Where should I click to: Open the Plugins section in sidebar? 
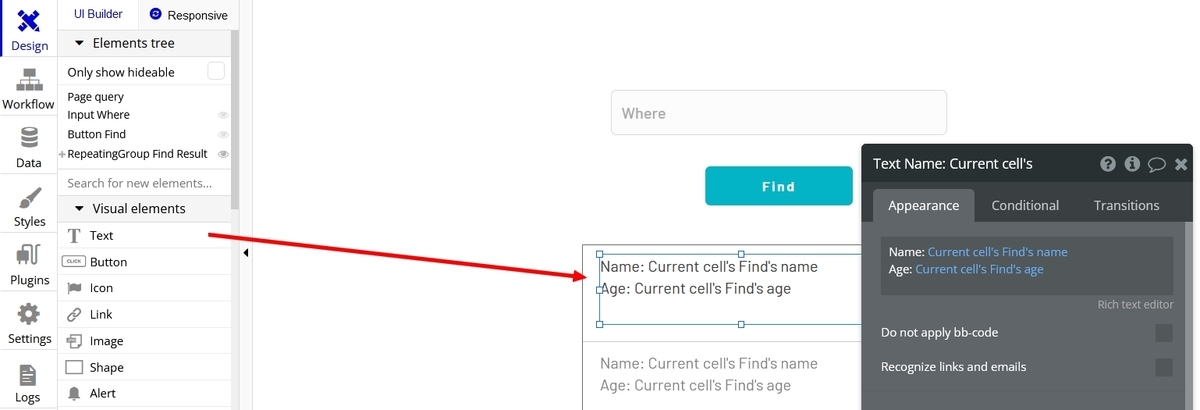click(28, 264)
